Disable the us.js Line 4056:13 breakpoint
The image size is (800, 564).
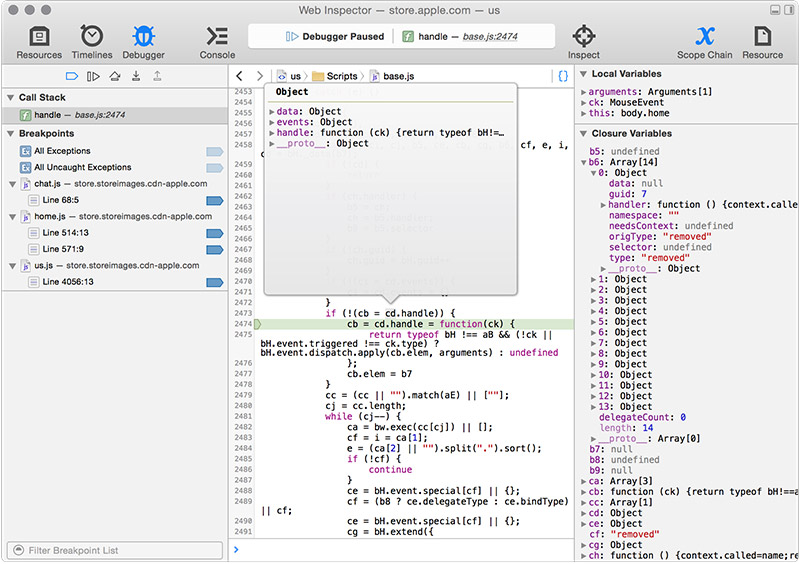coord(215,282)
